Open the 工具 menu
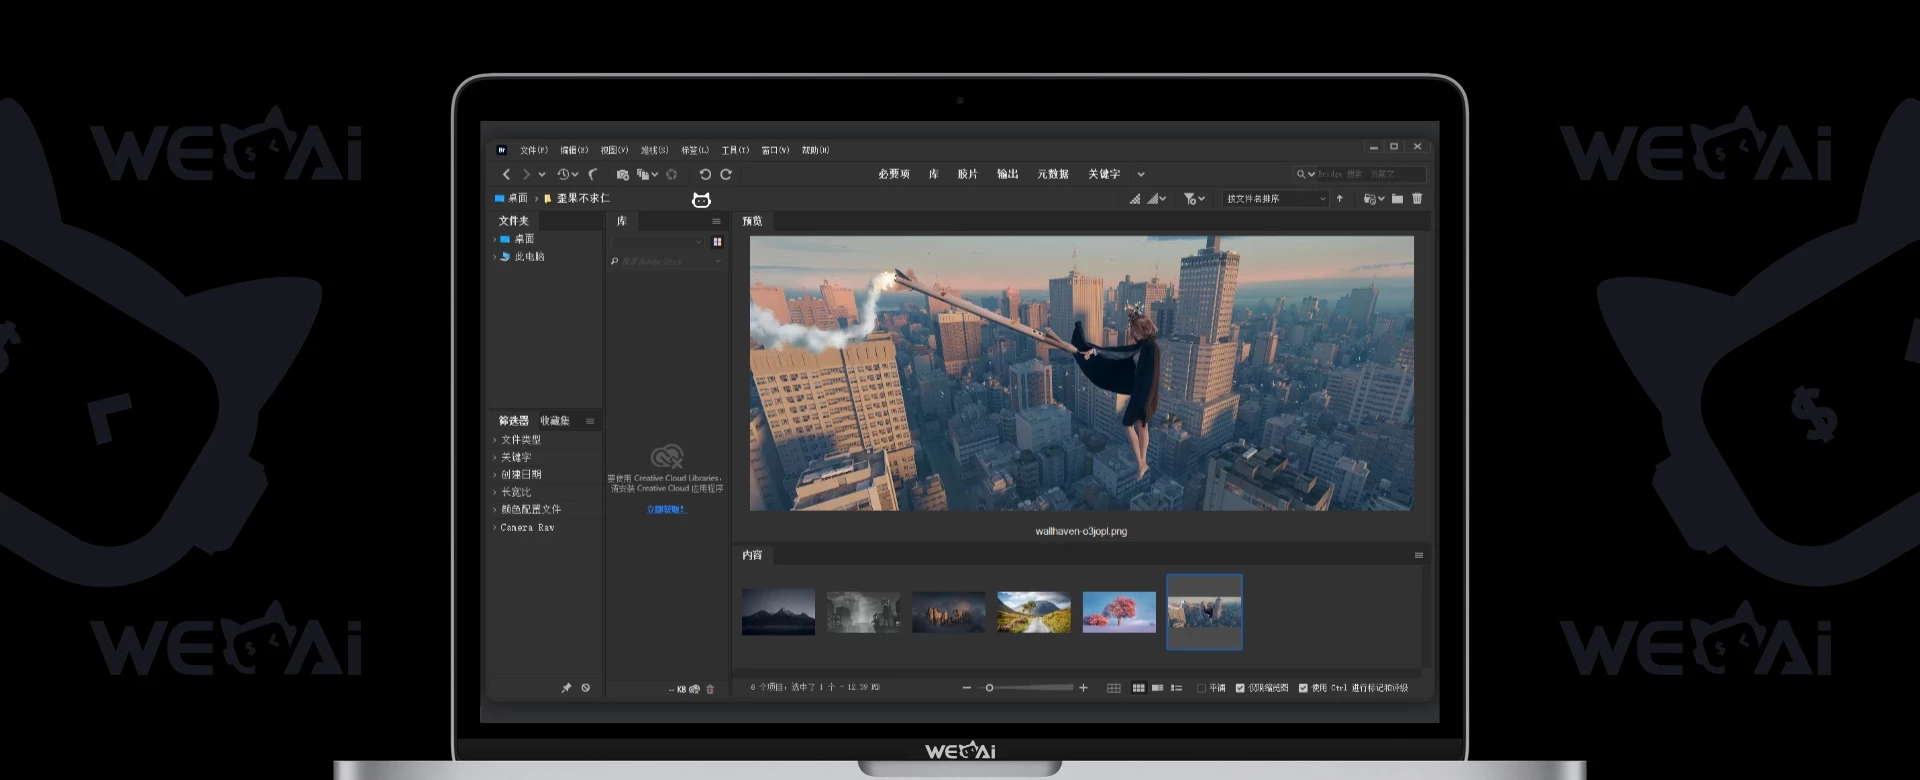Image resolution: width=1920 pixels, height=780 pixels. pyautogui.click(x=735, y=151)
